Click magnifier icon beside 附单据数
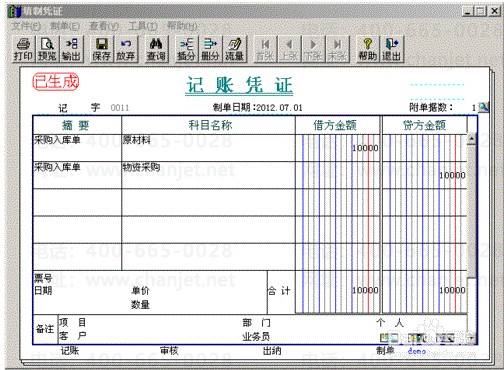 (x=483, y=107)
